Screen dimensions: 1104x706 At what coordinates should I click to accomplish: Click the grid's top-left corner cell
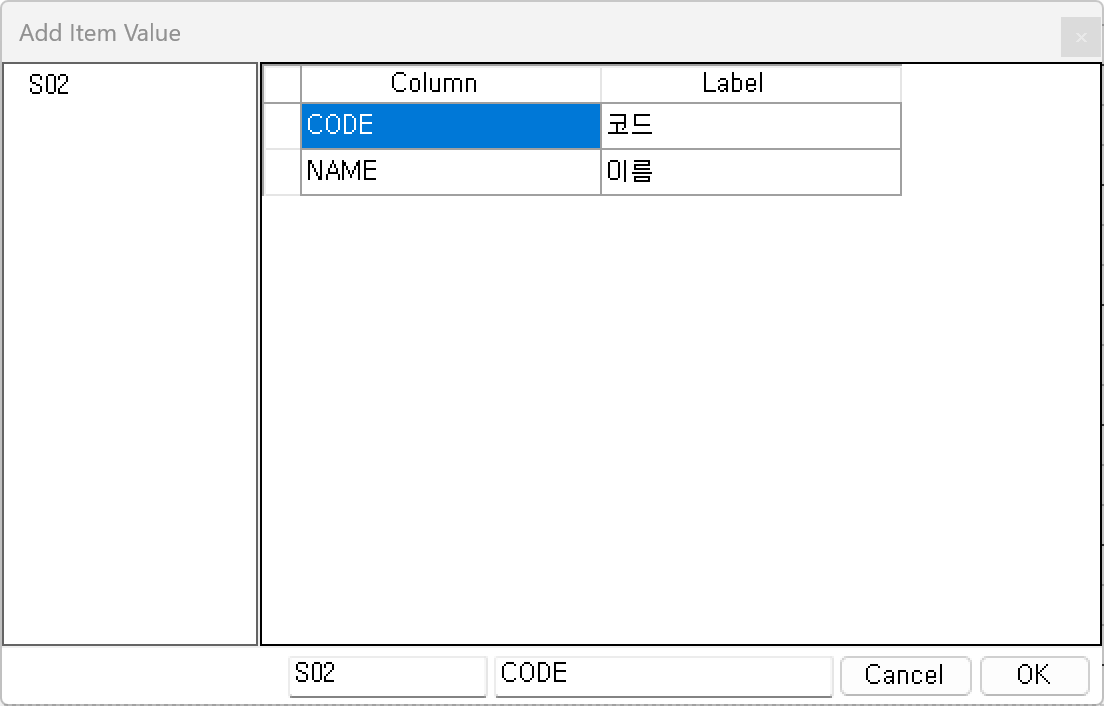coord(282,84)
